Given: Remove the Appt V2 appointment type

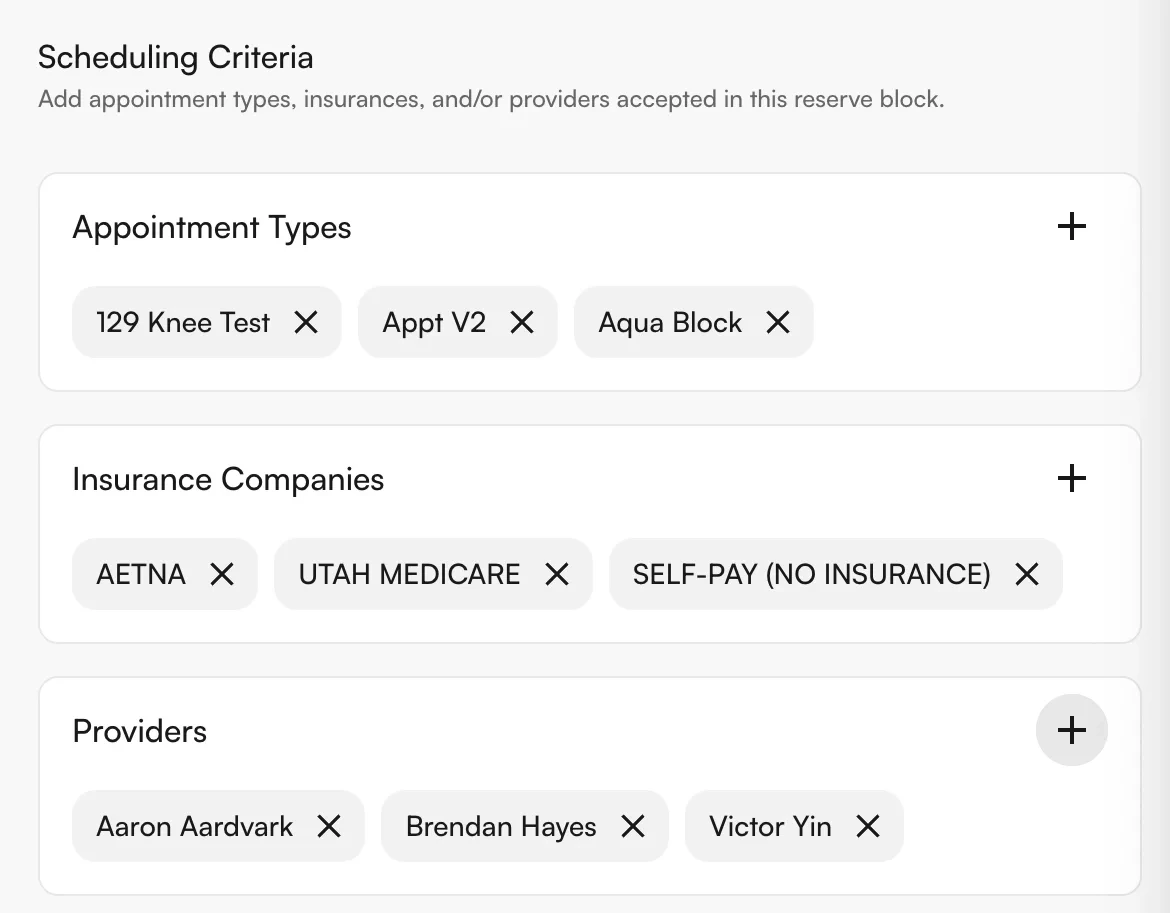Looking at the screenshot, I should (x=521, y=322).
